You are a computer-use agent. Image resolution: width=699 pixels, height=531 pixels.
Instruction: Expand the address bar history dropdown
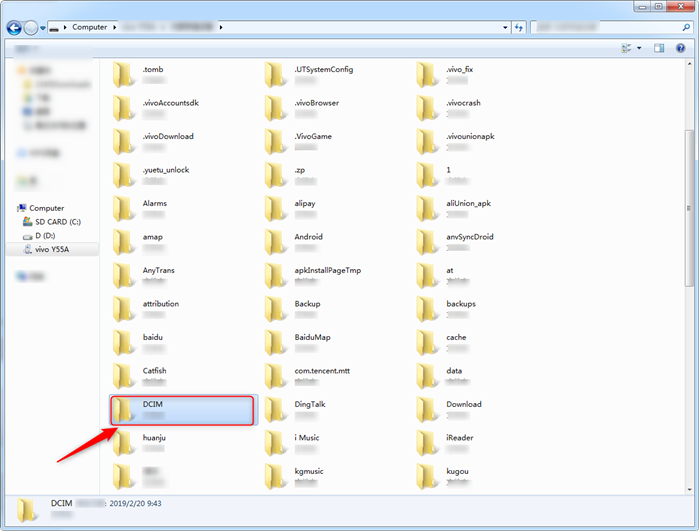point(504,27)
